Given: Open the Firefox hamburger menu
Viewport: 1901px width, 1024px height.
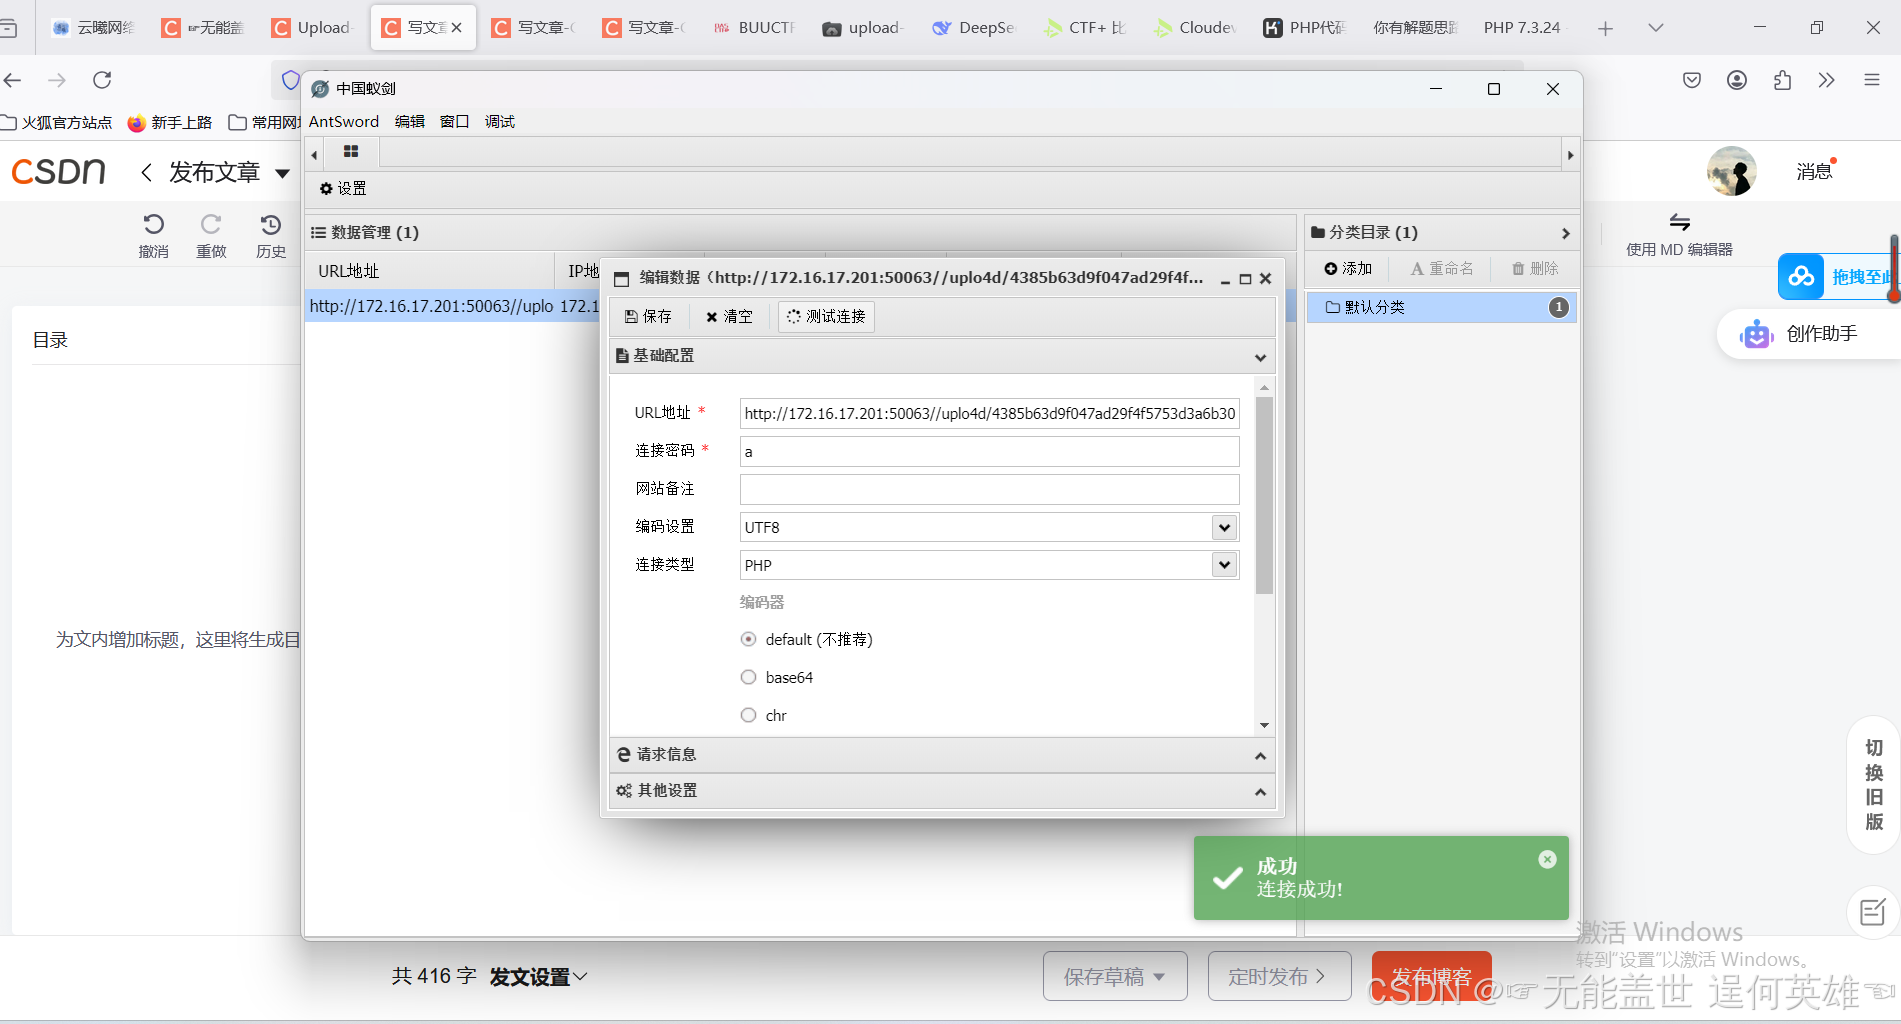Looking at the screenshot, I should [x=1872, y=80].
